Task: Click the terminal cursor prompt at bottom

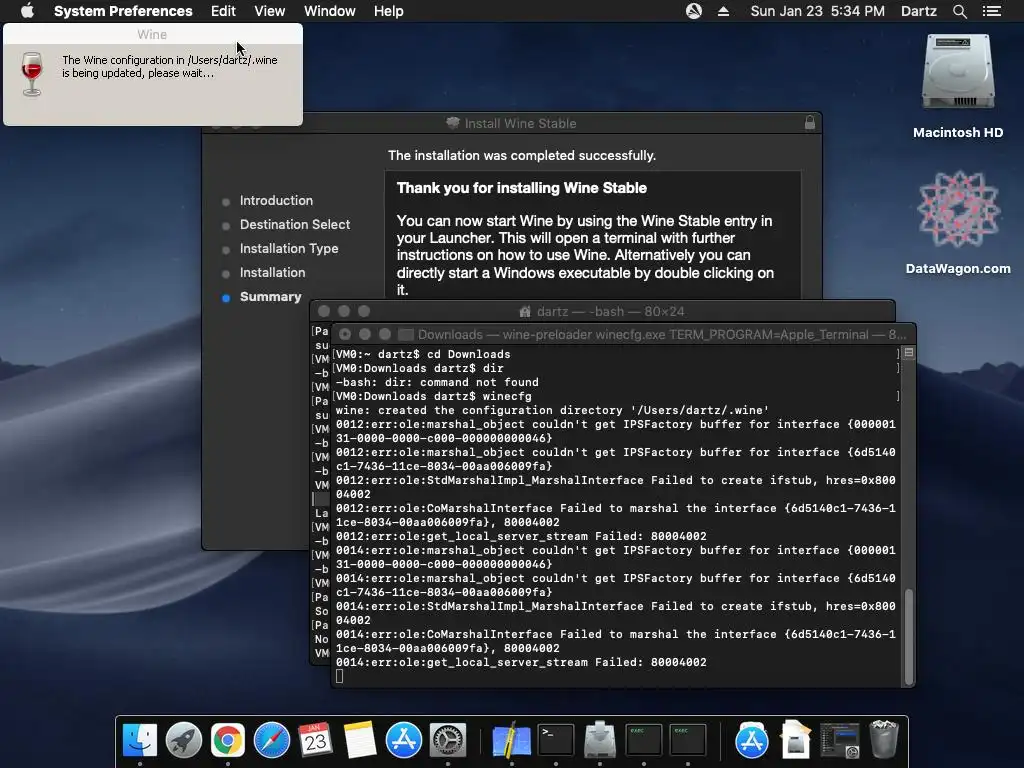Action: (340, 677)
